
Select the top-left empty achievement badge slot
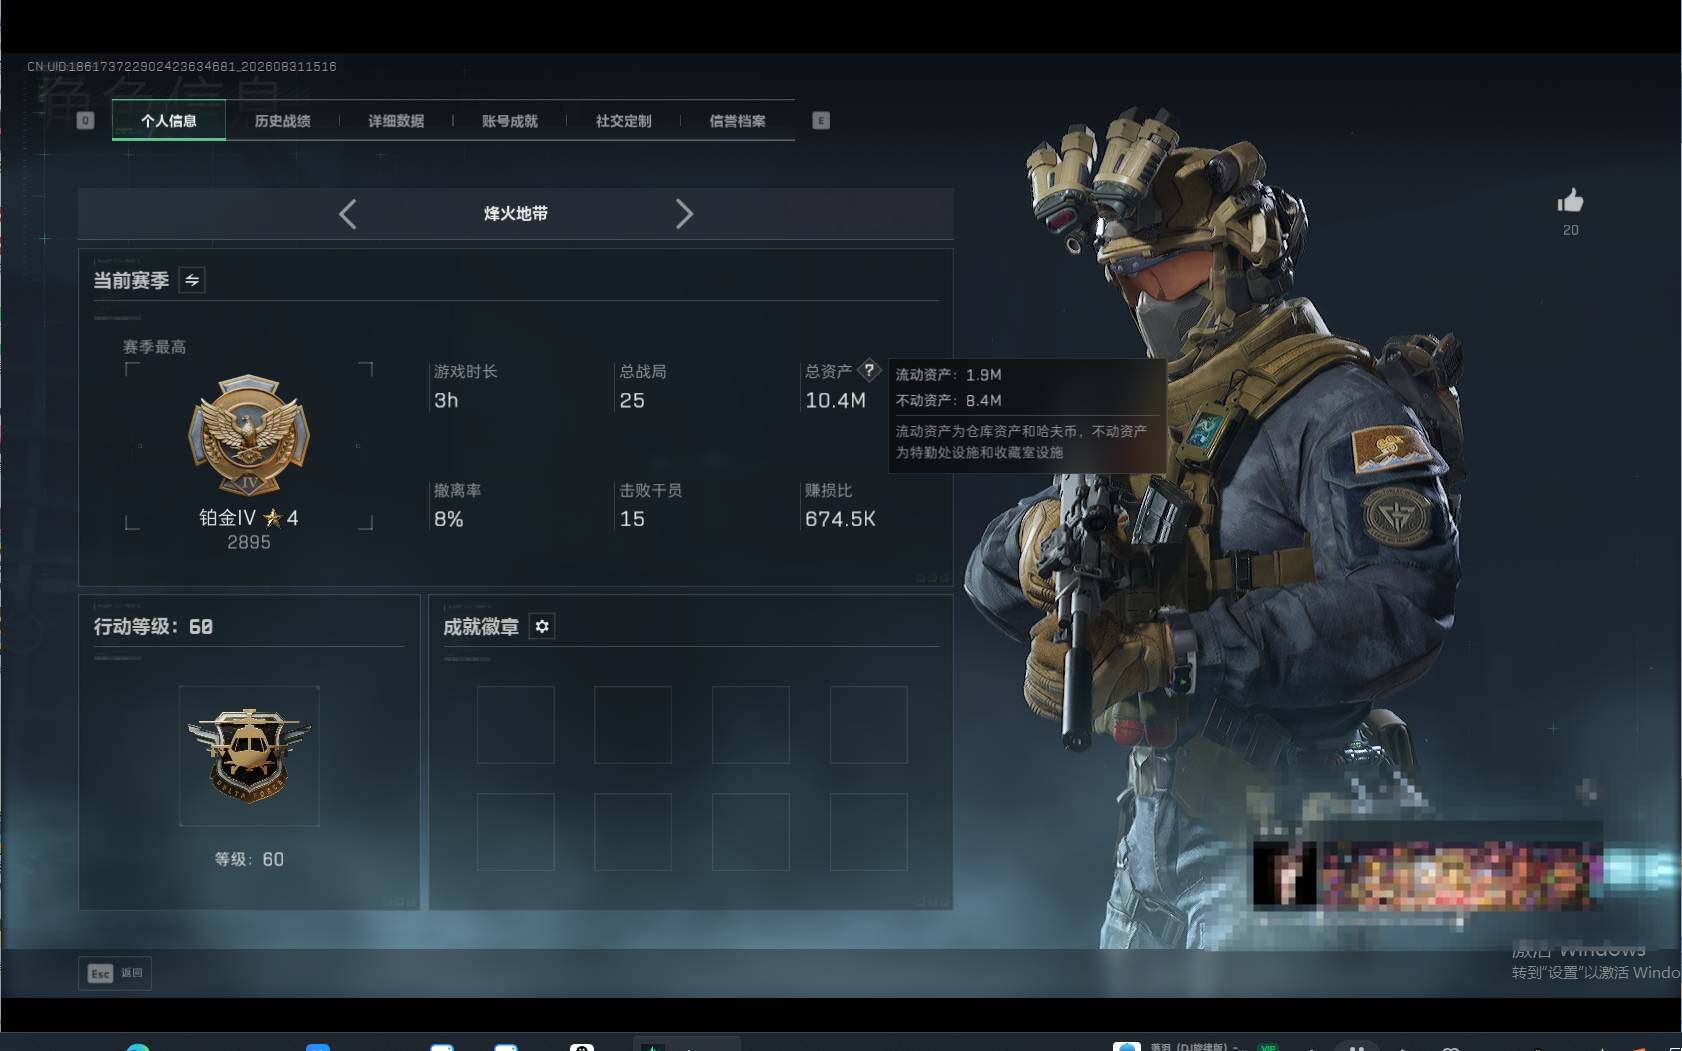516,725
